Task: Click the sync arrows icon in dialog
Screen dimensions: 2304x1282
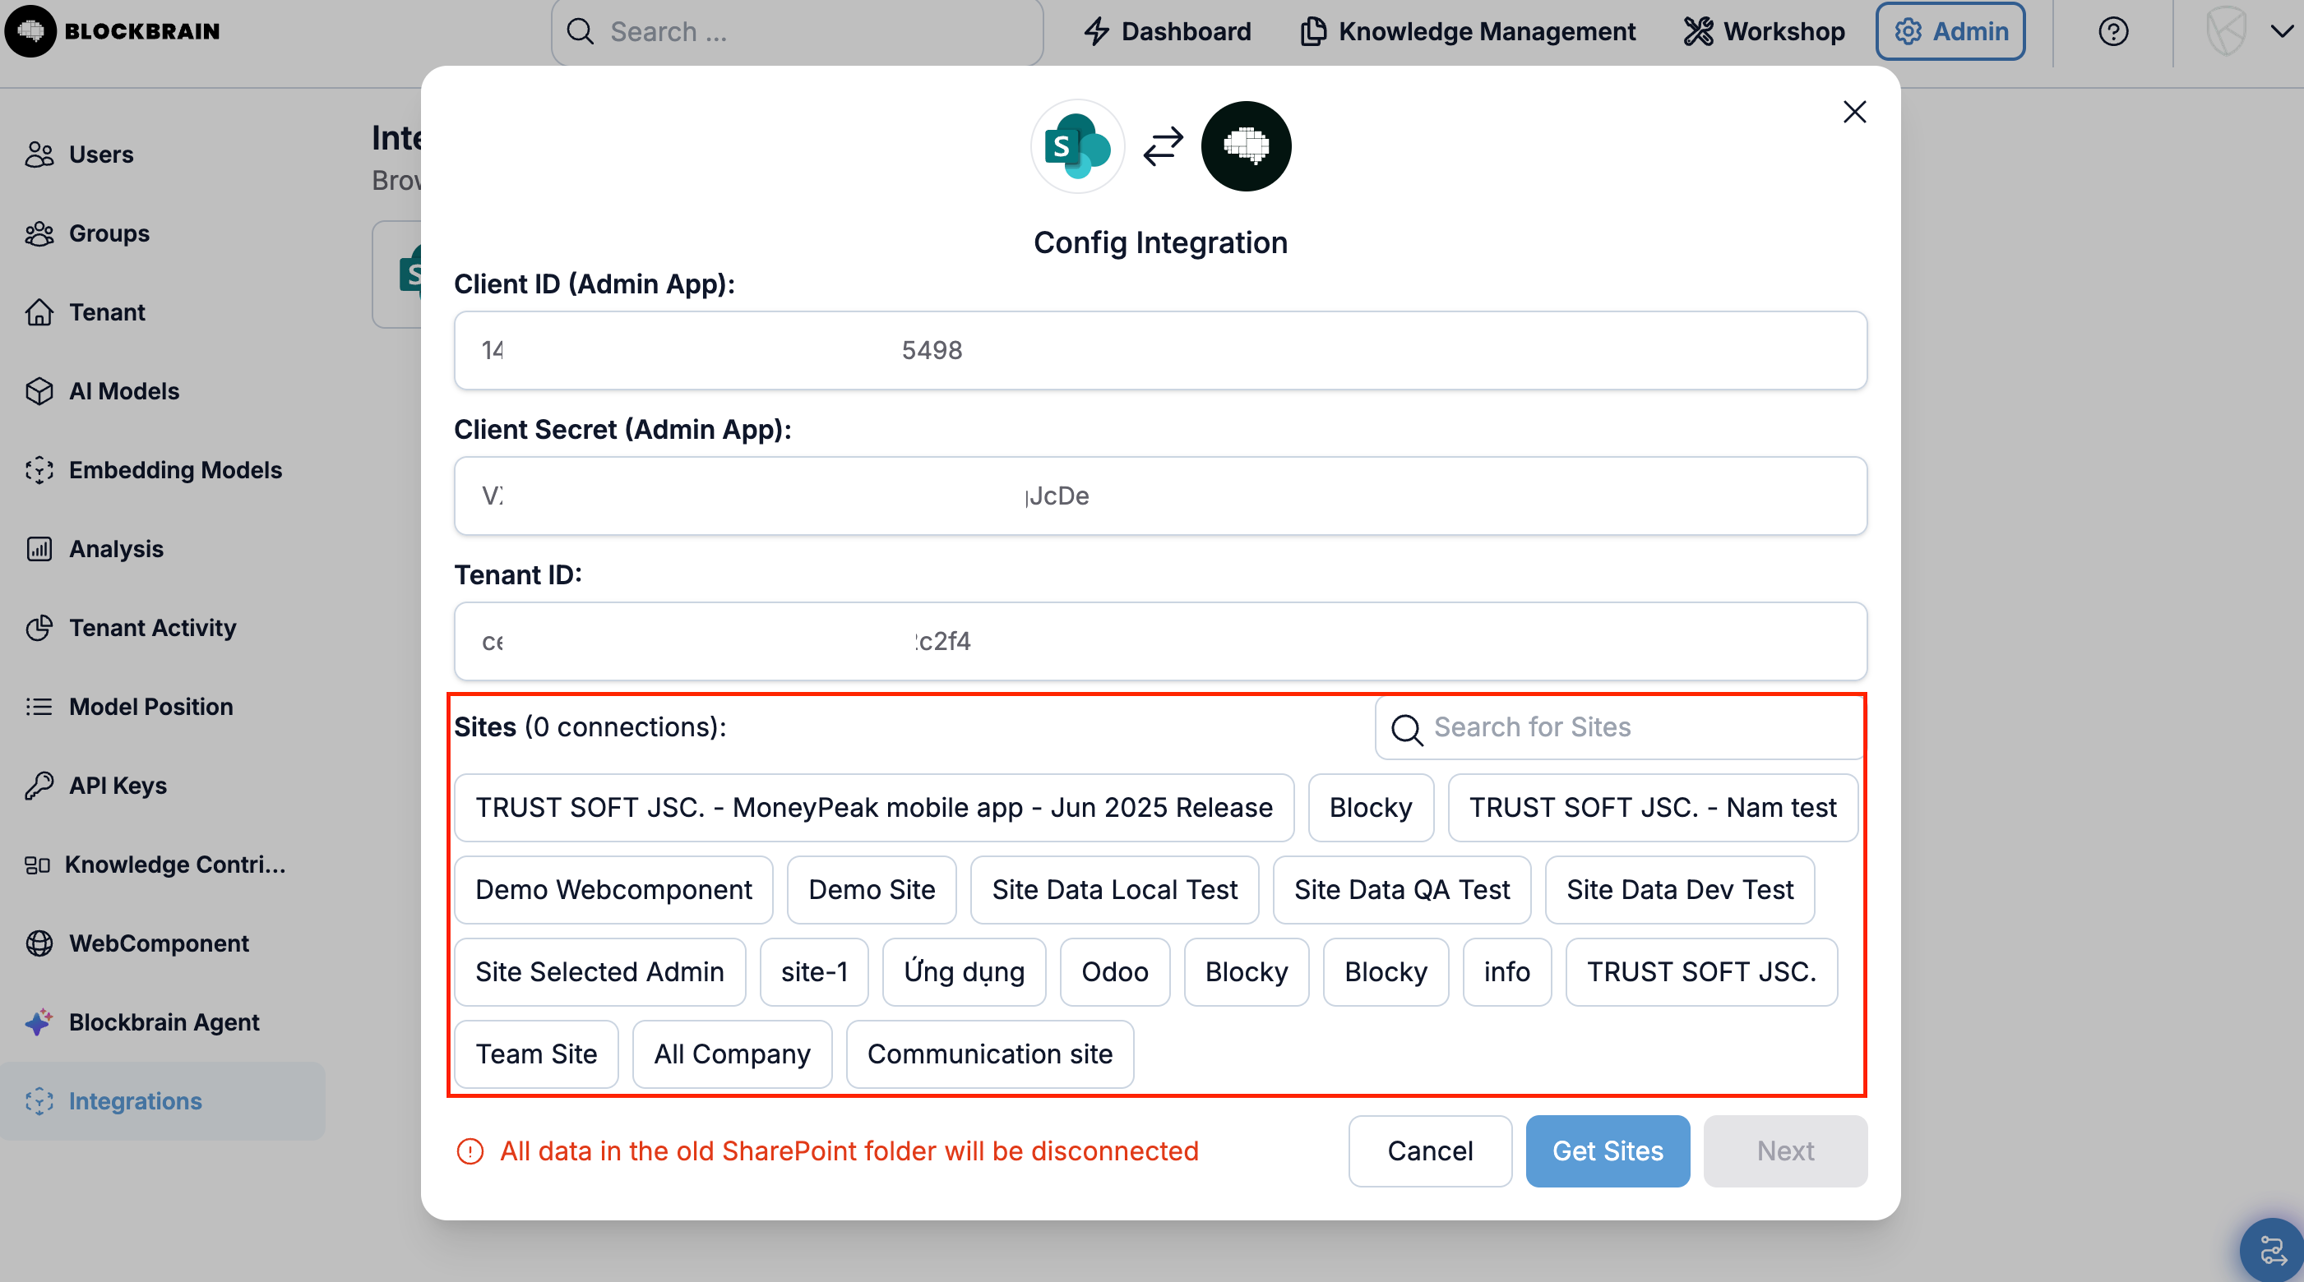Action: click(1163, 147)
